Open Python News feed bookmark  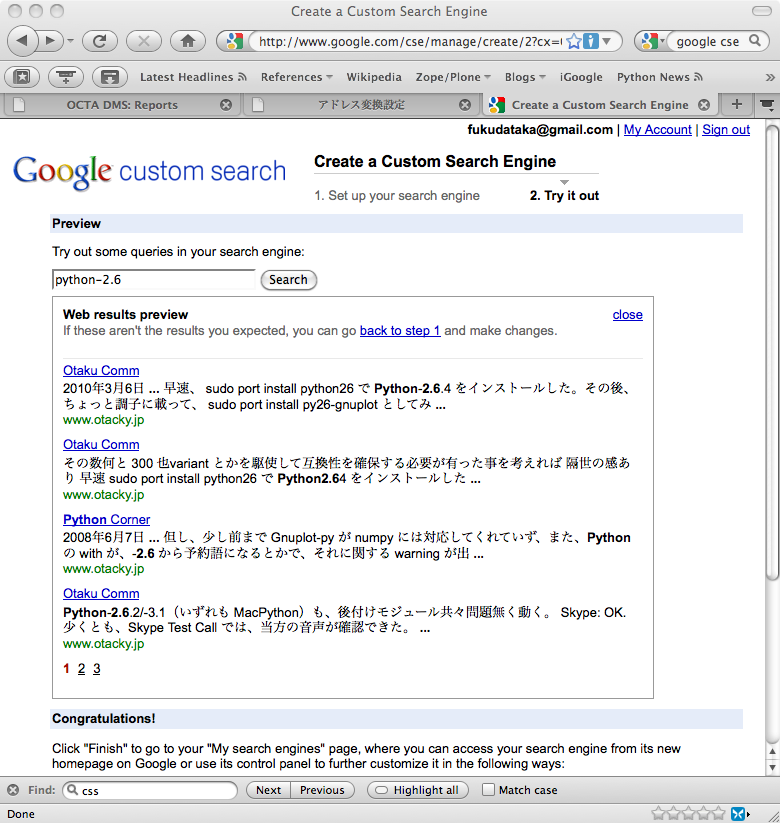point(659,77)
